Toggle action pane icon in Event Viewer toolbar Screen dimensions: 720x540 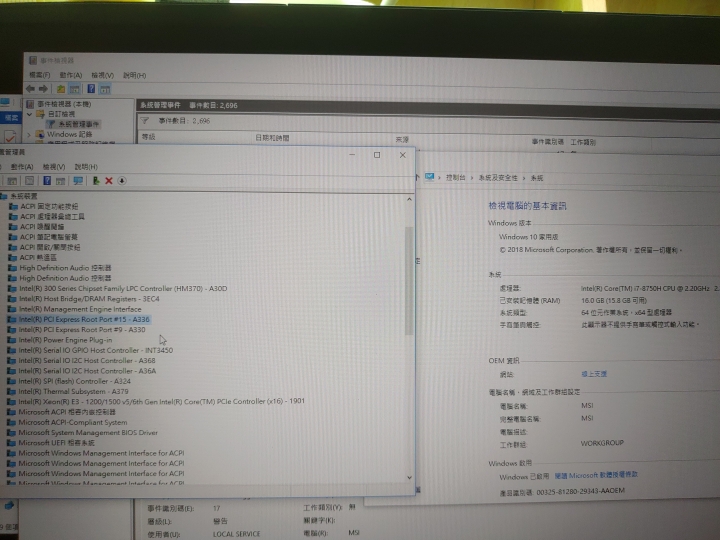pyautogui.click(x=105, y=89)
